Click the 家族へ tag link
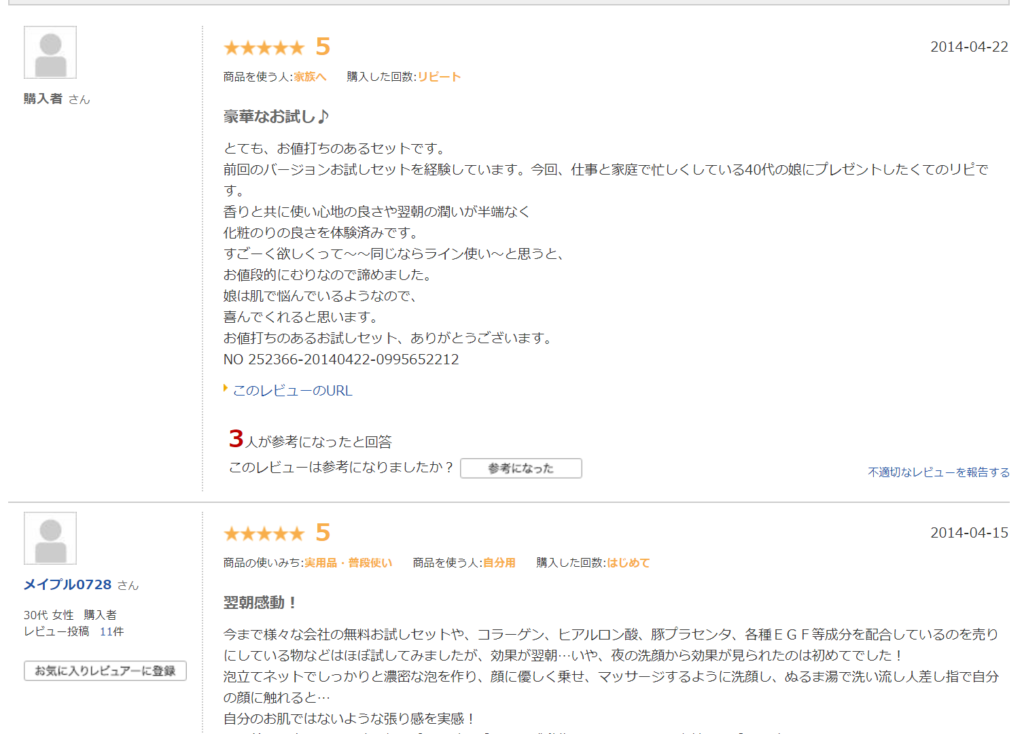 (x=310, y=77)
